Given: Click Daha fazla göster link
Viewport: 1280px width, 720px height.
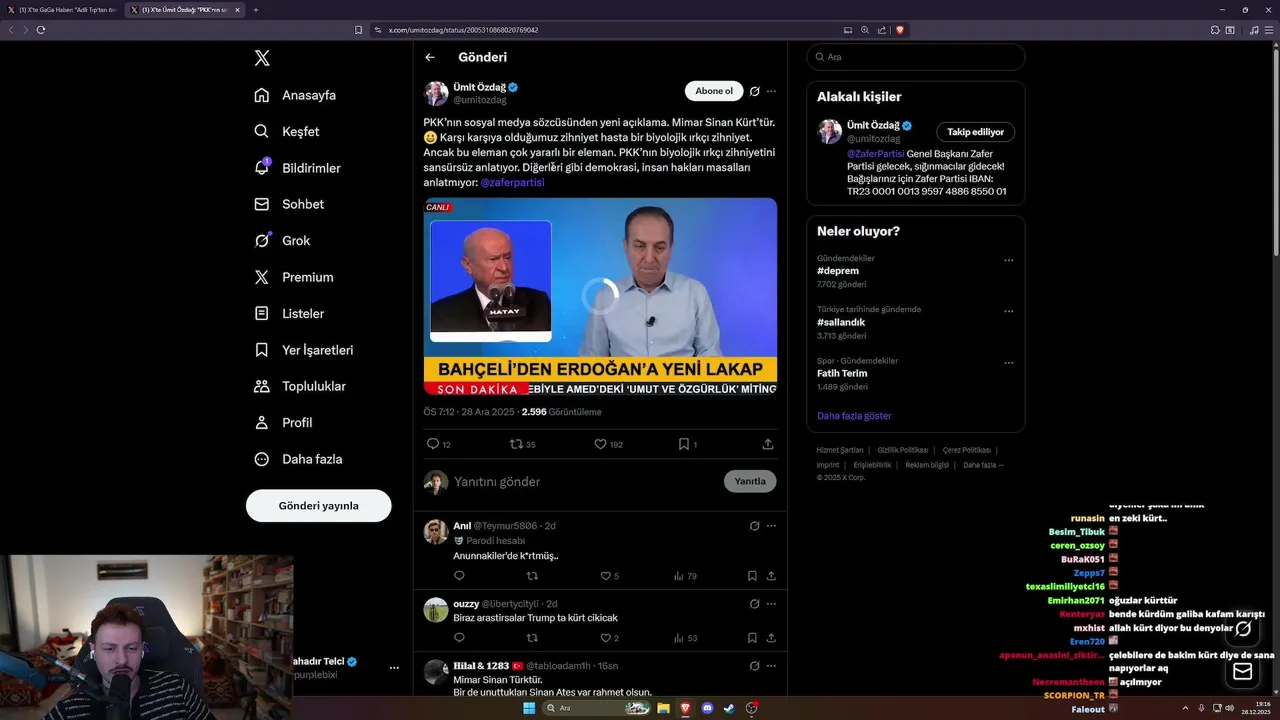Looking at the screenshot, I should tap(854, 415).
